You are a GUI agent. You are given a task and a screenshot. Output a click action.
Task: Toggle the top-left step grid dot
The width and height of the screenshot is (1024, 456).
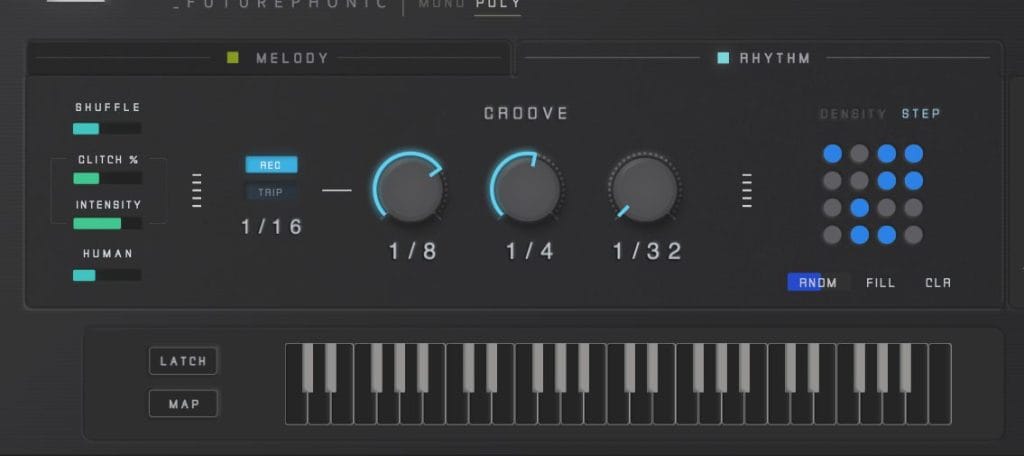click(832, 154)
